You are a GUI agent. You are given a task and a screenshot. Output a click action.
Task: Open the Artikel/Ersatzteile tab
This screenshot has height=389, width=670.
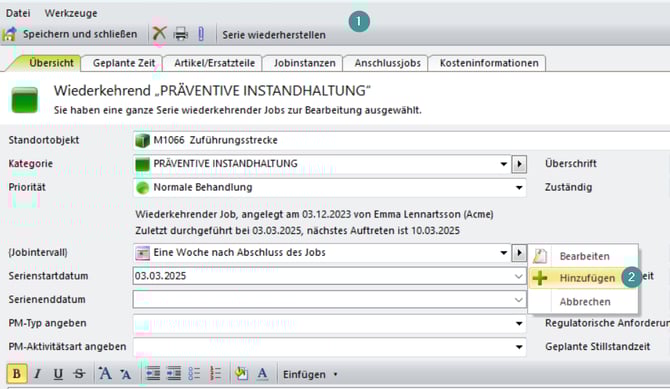tap(215, 63)
